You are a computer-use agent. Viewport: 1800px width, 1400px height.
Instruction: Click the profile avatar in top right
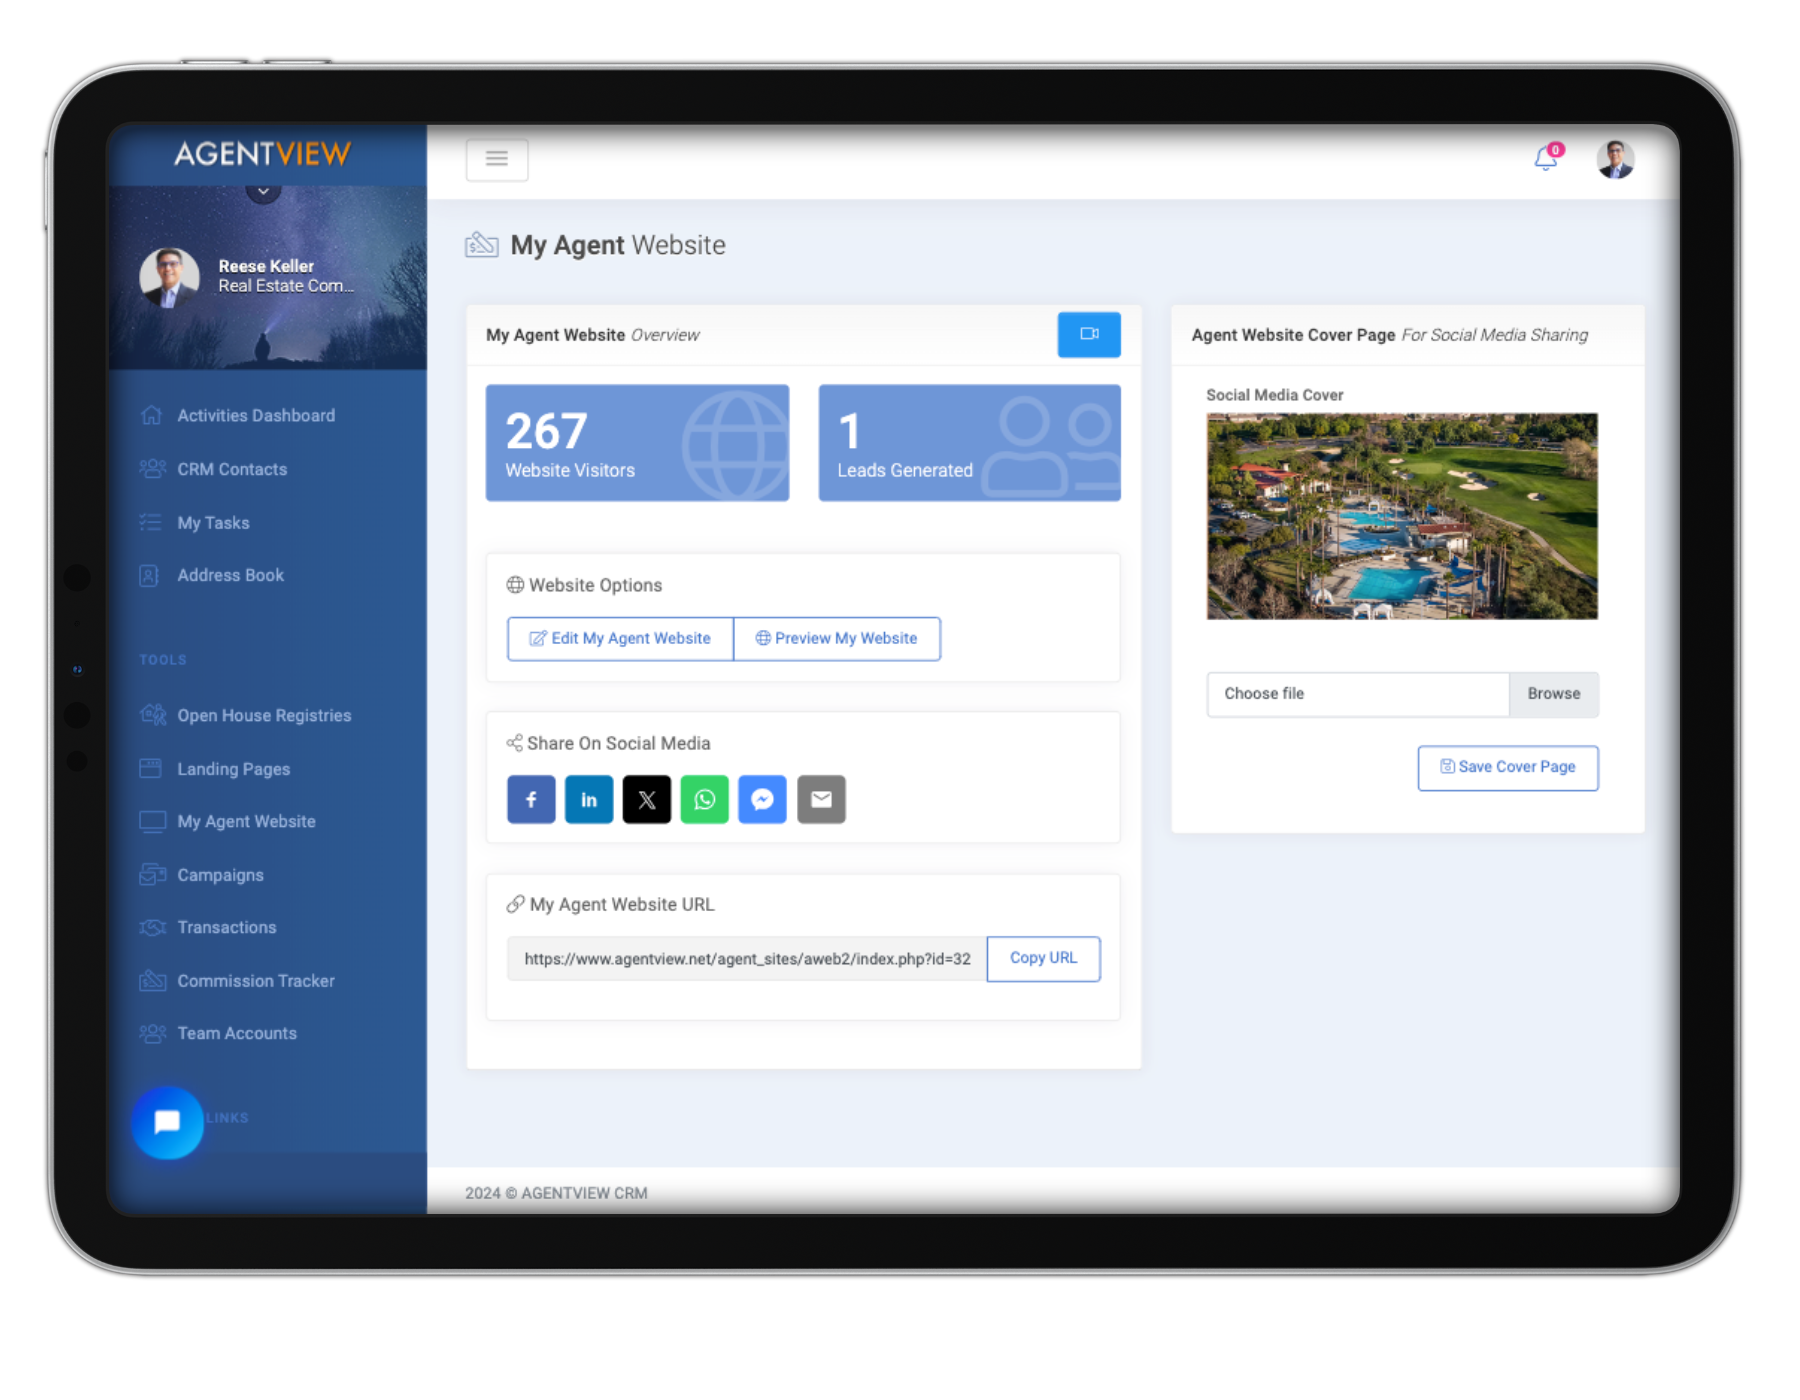coord(1614,158)
